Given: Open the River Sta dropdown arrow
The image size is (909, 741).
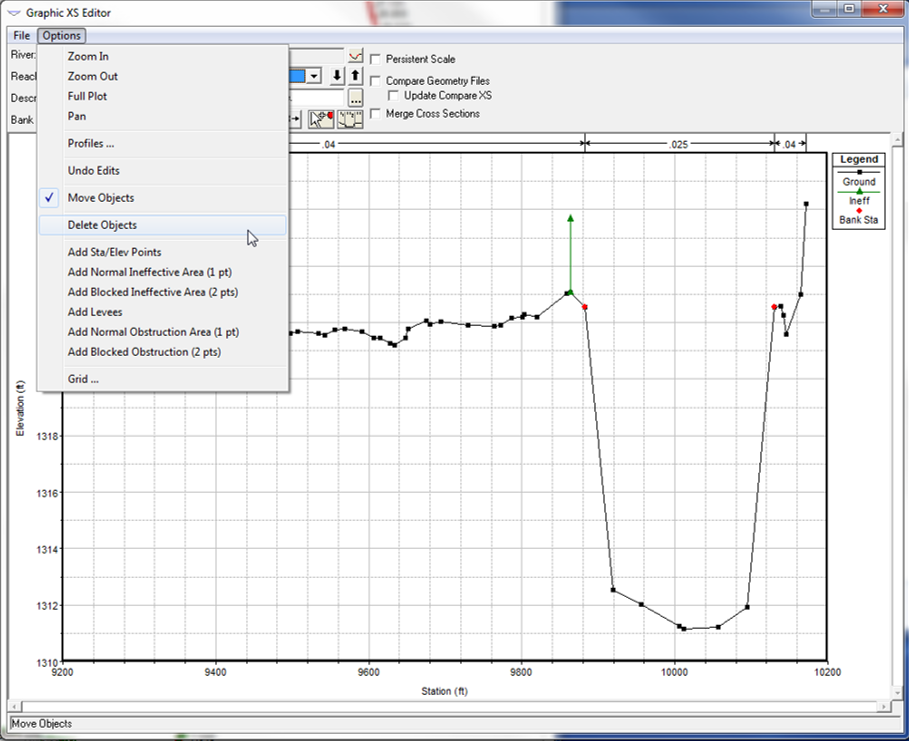Looking at the screenshot, I should (314, 76).
